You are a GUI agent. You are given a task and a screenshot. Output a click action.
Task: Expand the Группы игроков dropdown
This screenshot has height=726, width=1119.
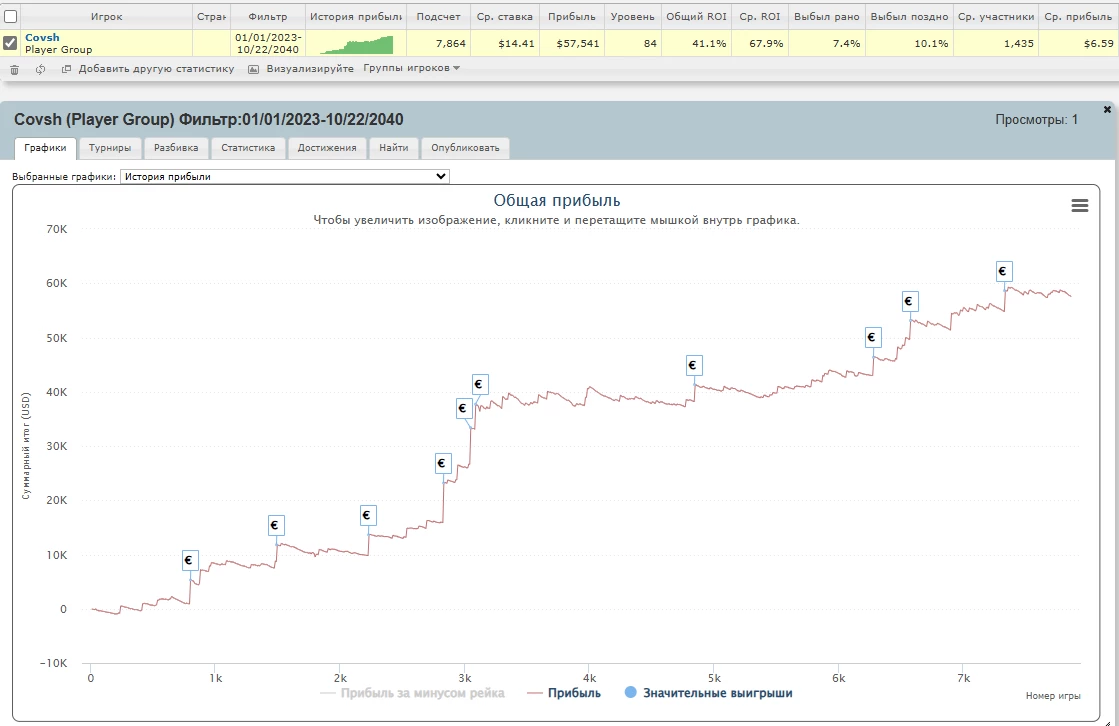pos(411,68)
